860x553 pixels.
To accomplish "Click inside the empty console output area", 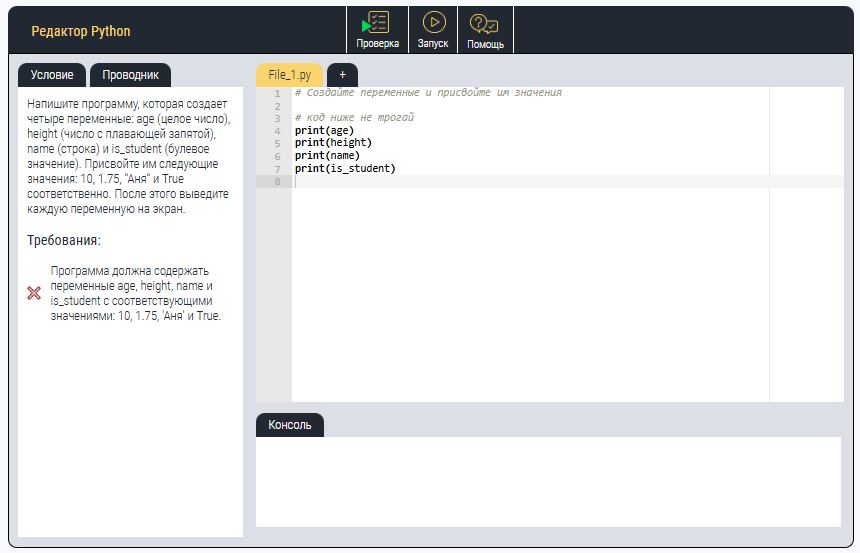I will point(548,481).
